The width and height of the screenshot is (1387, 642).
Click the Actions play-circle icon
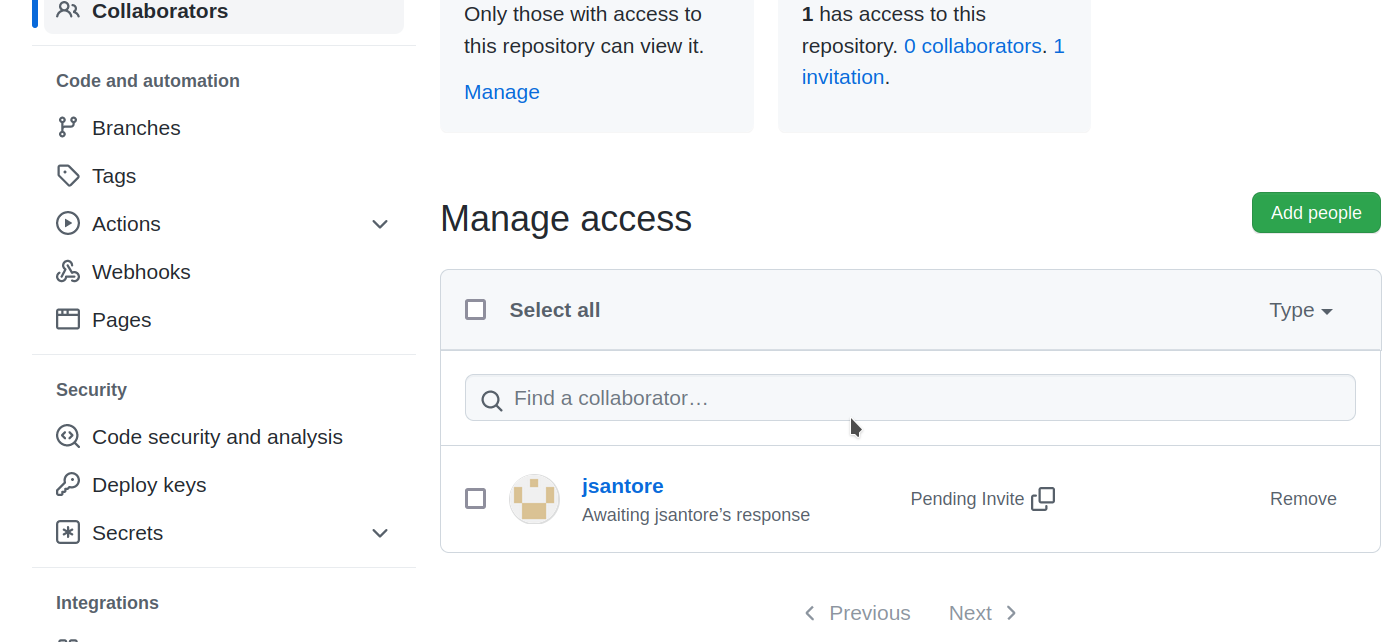[68, 224]
